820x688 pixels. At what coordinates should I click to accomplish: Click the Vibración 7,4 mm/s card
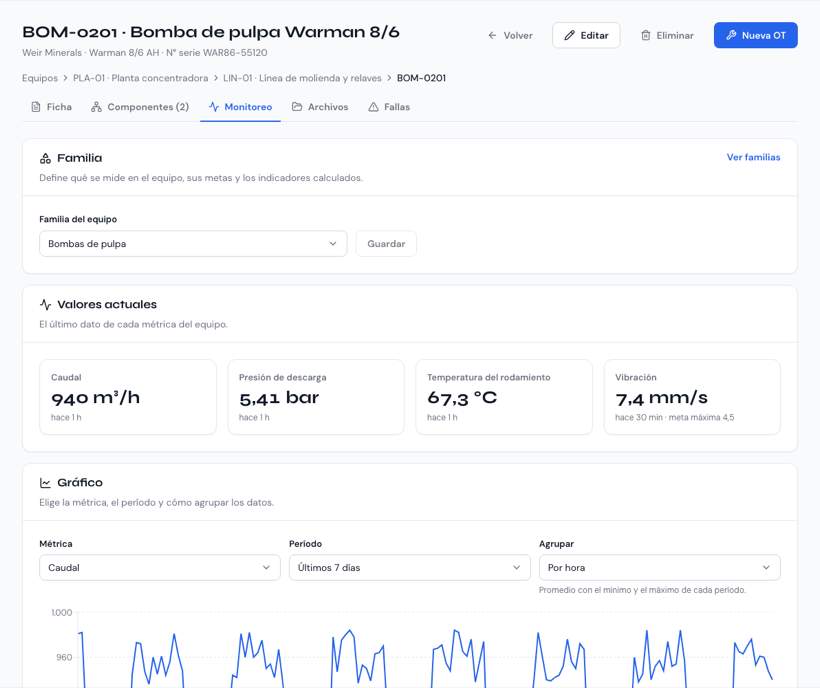(x=692, y=397)
